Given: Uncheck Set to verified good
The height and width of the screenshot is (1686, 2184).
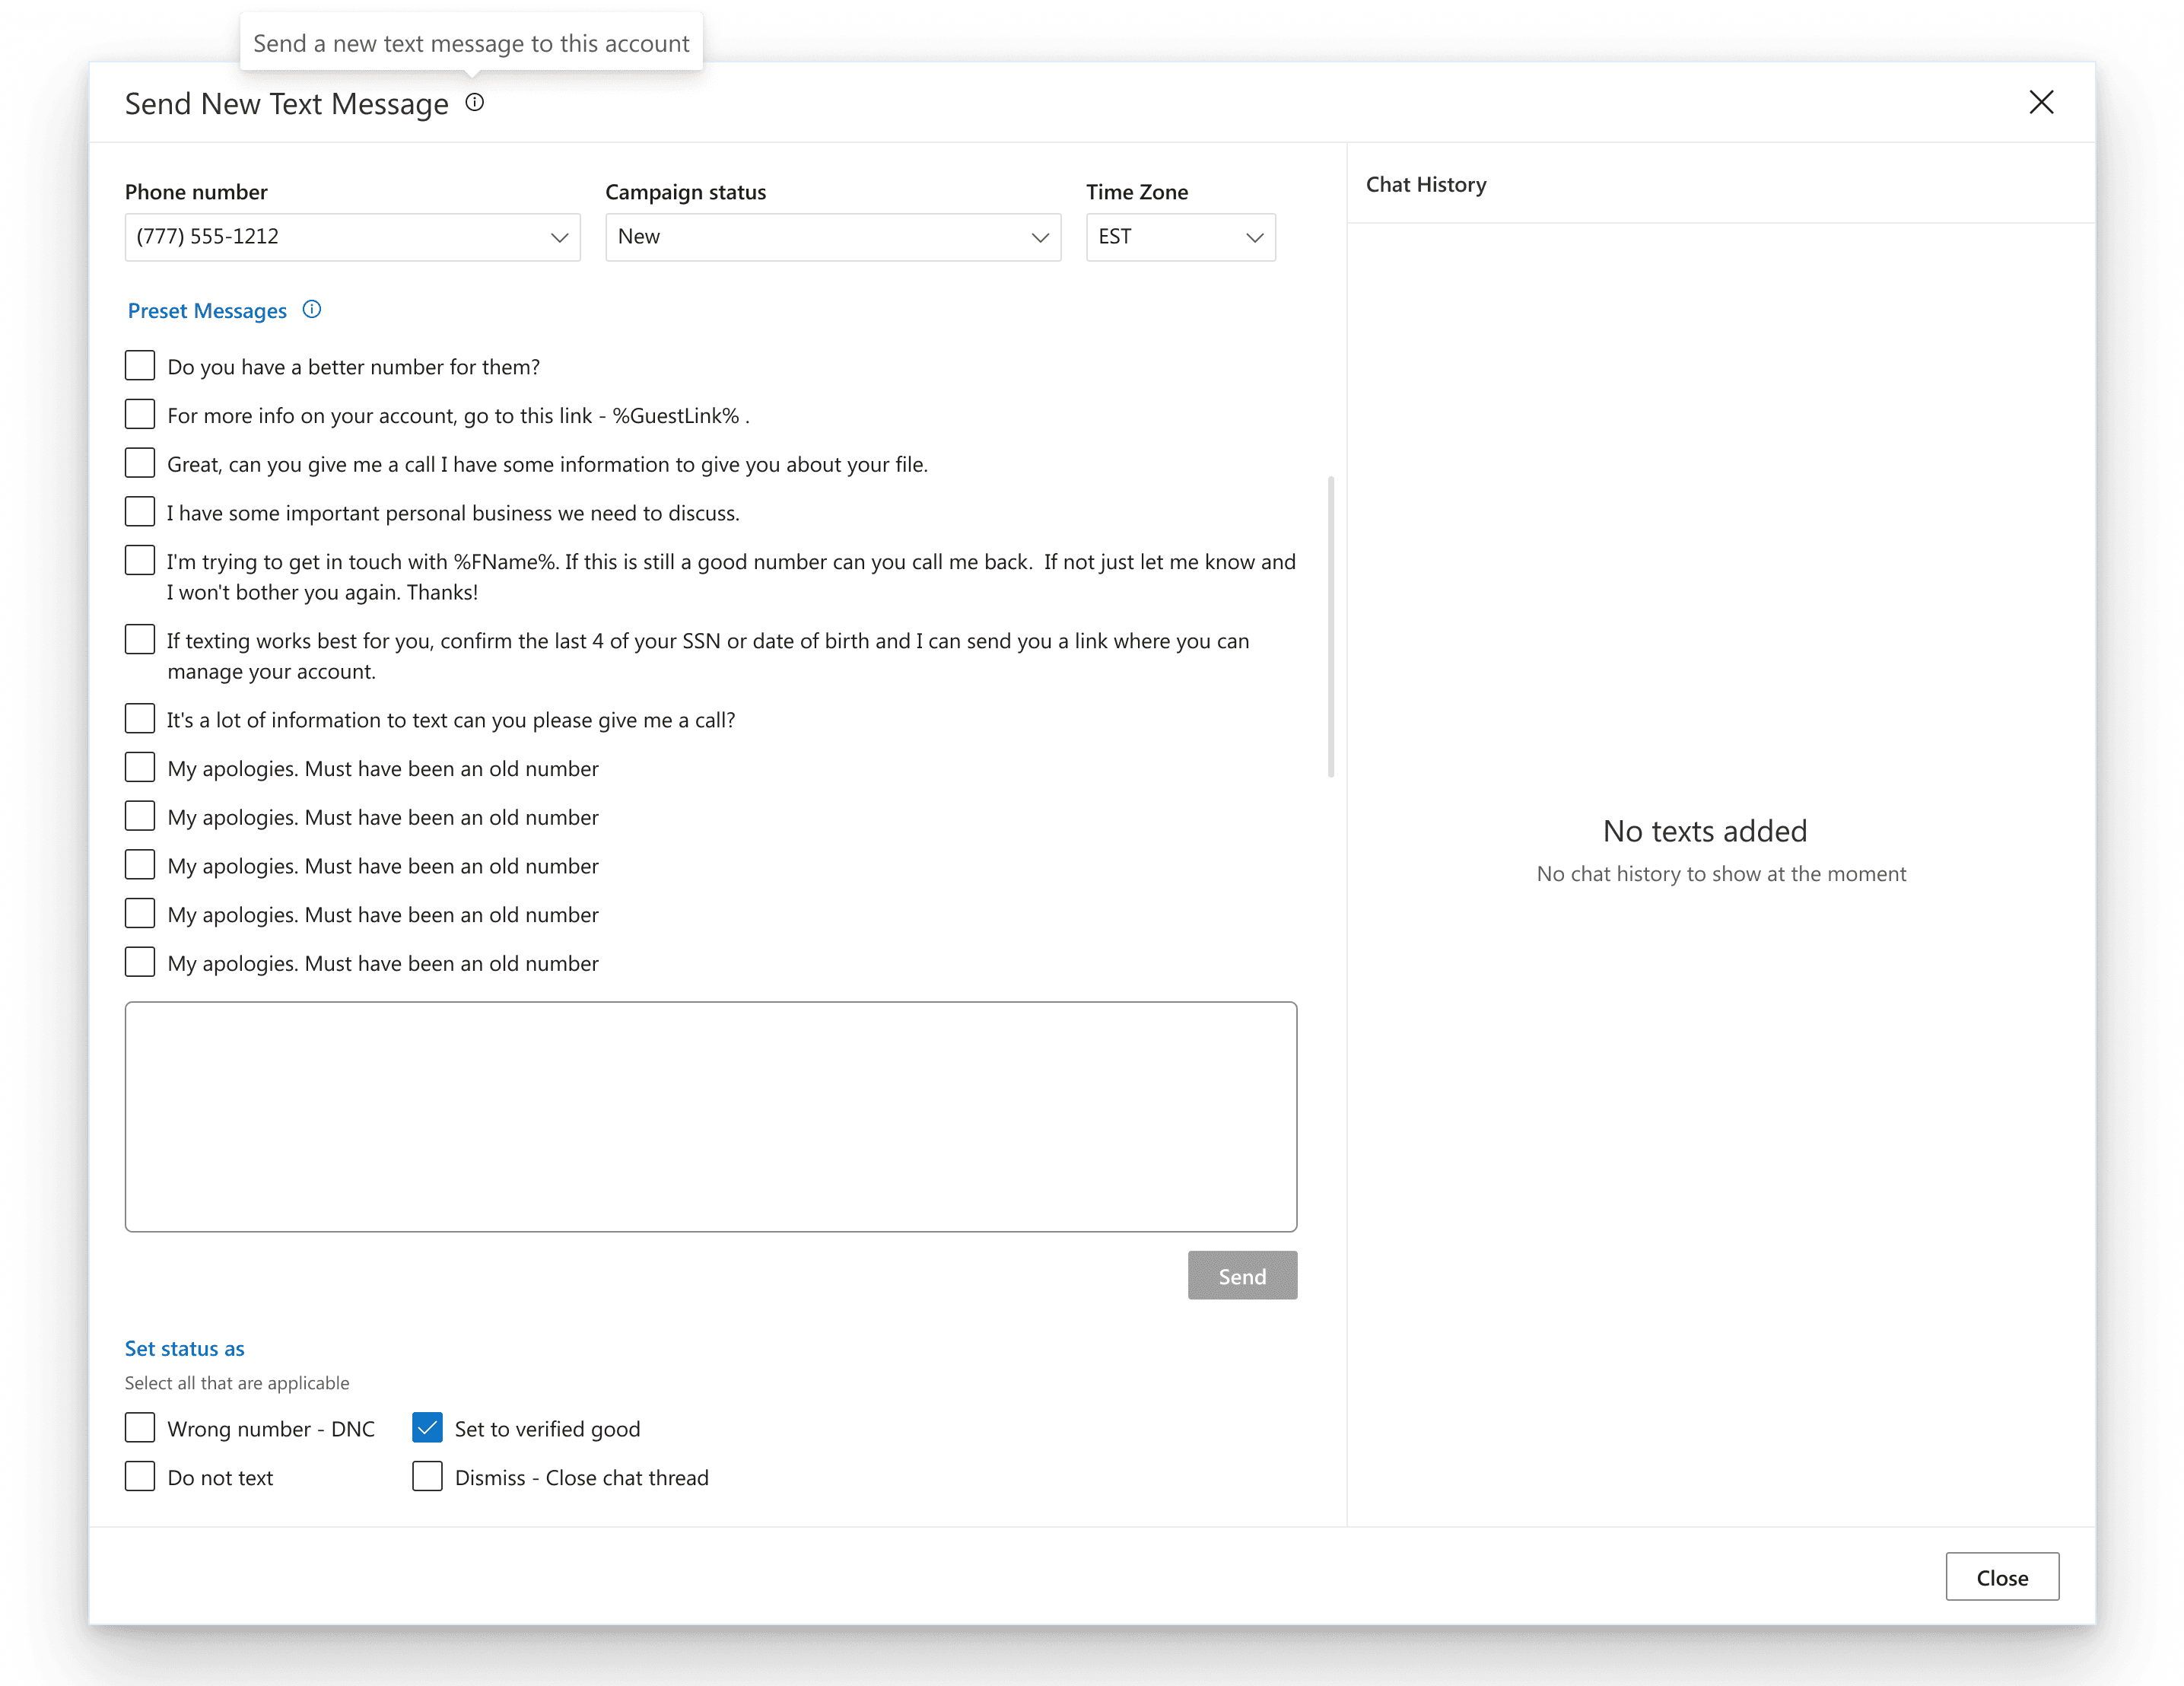Looking at the screenshot, I should [x=427, y=1427].
